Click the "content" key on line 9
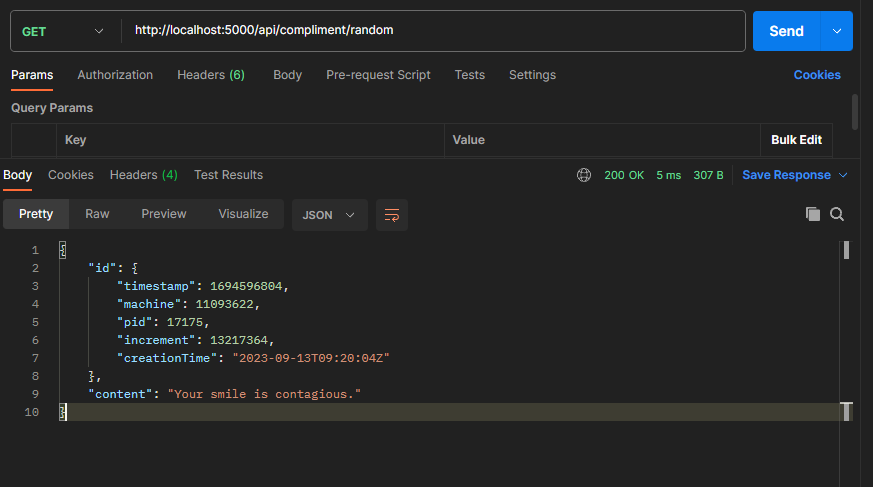The height and width of the screenshot is (487, 873). 120,394
